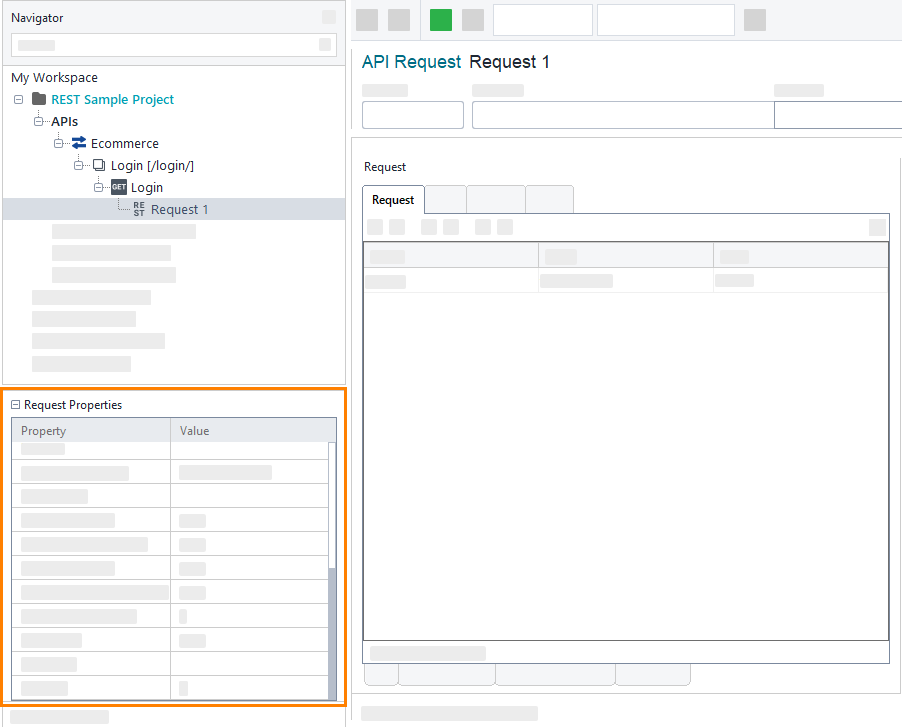Click the Ecommerce API arrows icon
This screenshot has width=902, height=727.
coord(78,143)
